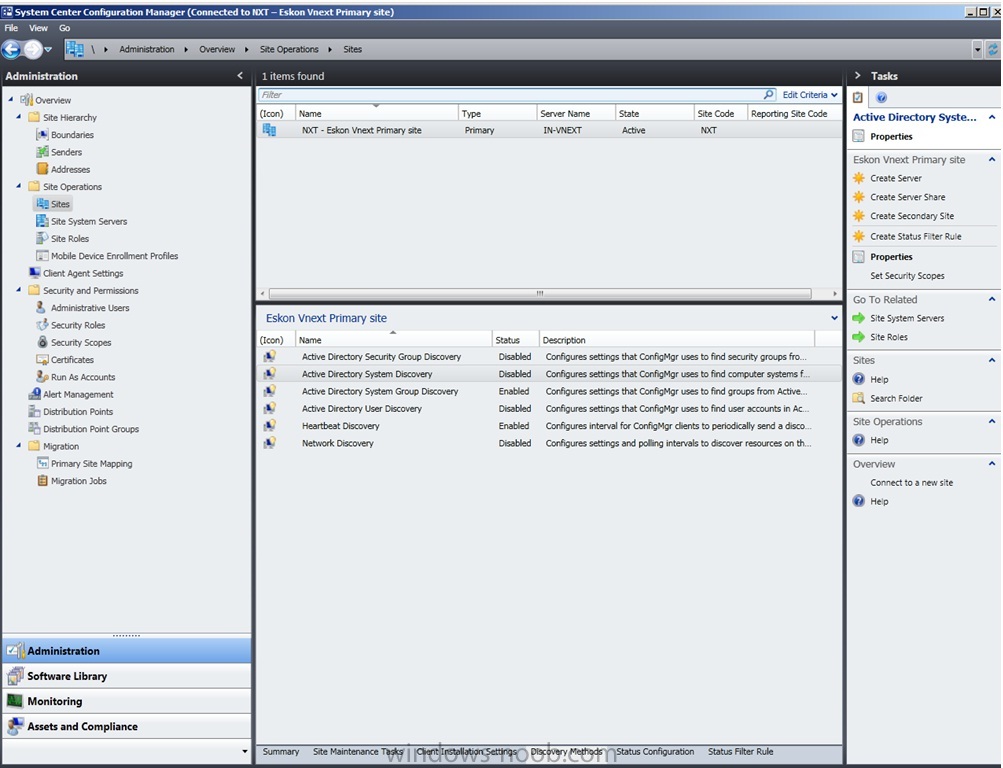1003x768 pixels.
Task: Click the Alert Management icon
Action: [x=35, y=393]
